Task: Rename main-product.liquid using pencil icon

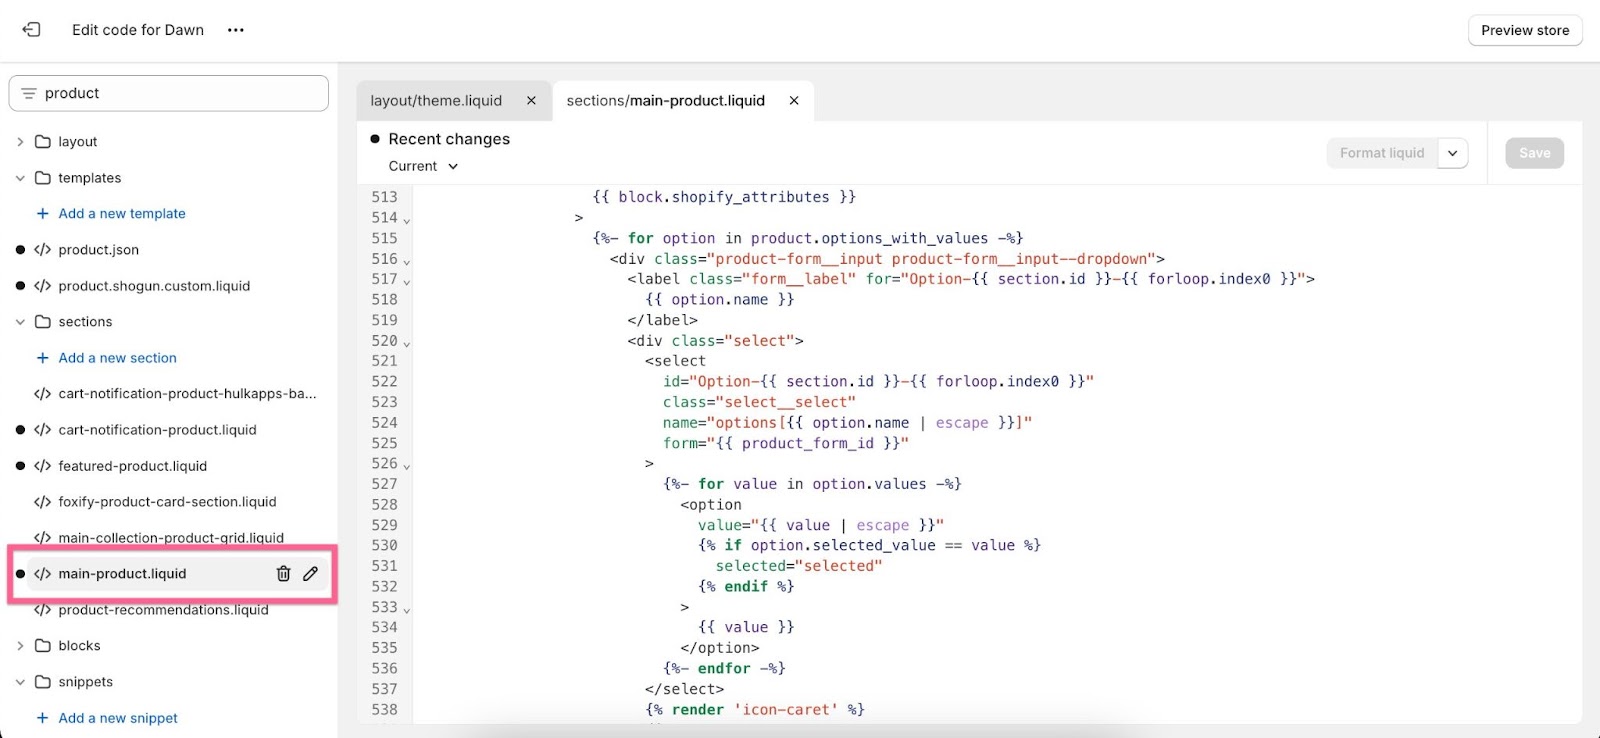Action: 311,574
